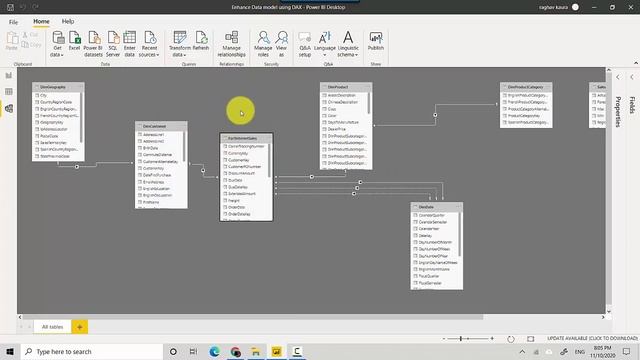640x360 pixels.
Task: Select the DimProductCategory table header
Action: coord(526,87)
